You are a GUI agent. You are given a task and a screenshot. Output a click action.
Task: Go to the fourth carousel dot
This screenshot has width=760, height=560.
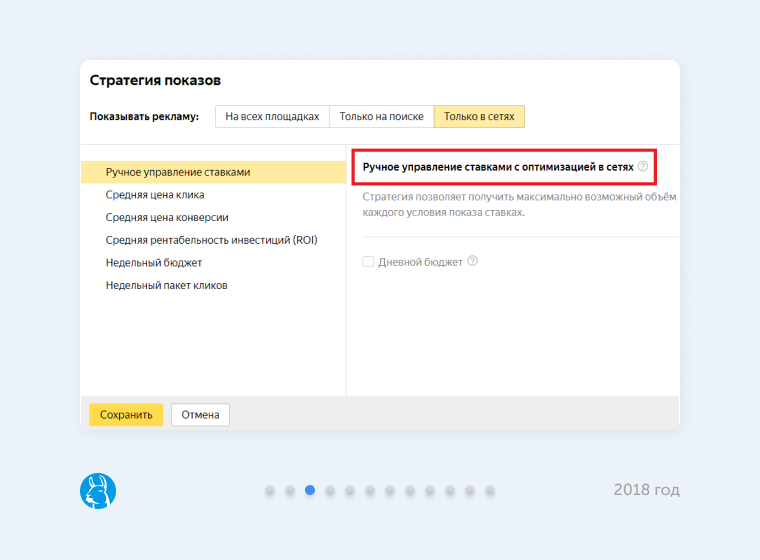click(330, 490)
